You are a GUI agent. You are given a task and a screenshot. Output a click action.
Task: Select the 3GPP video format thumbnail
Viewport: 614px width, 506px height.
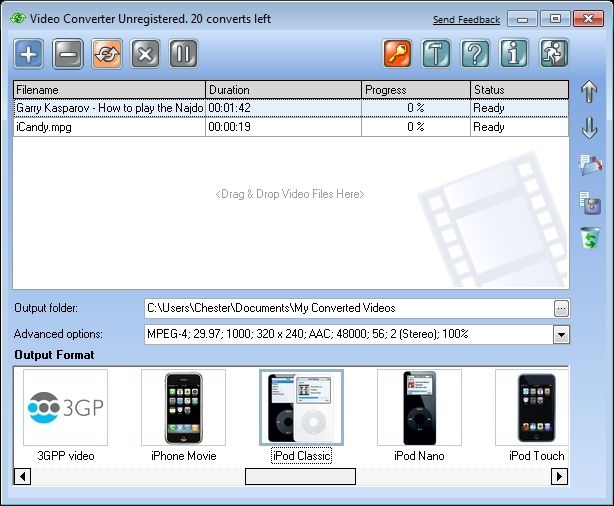65,407
